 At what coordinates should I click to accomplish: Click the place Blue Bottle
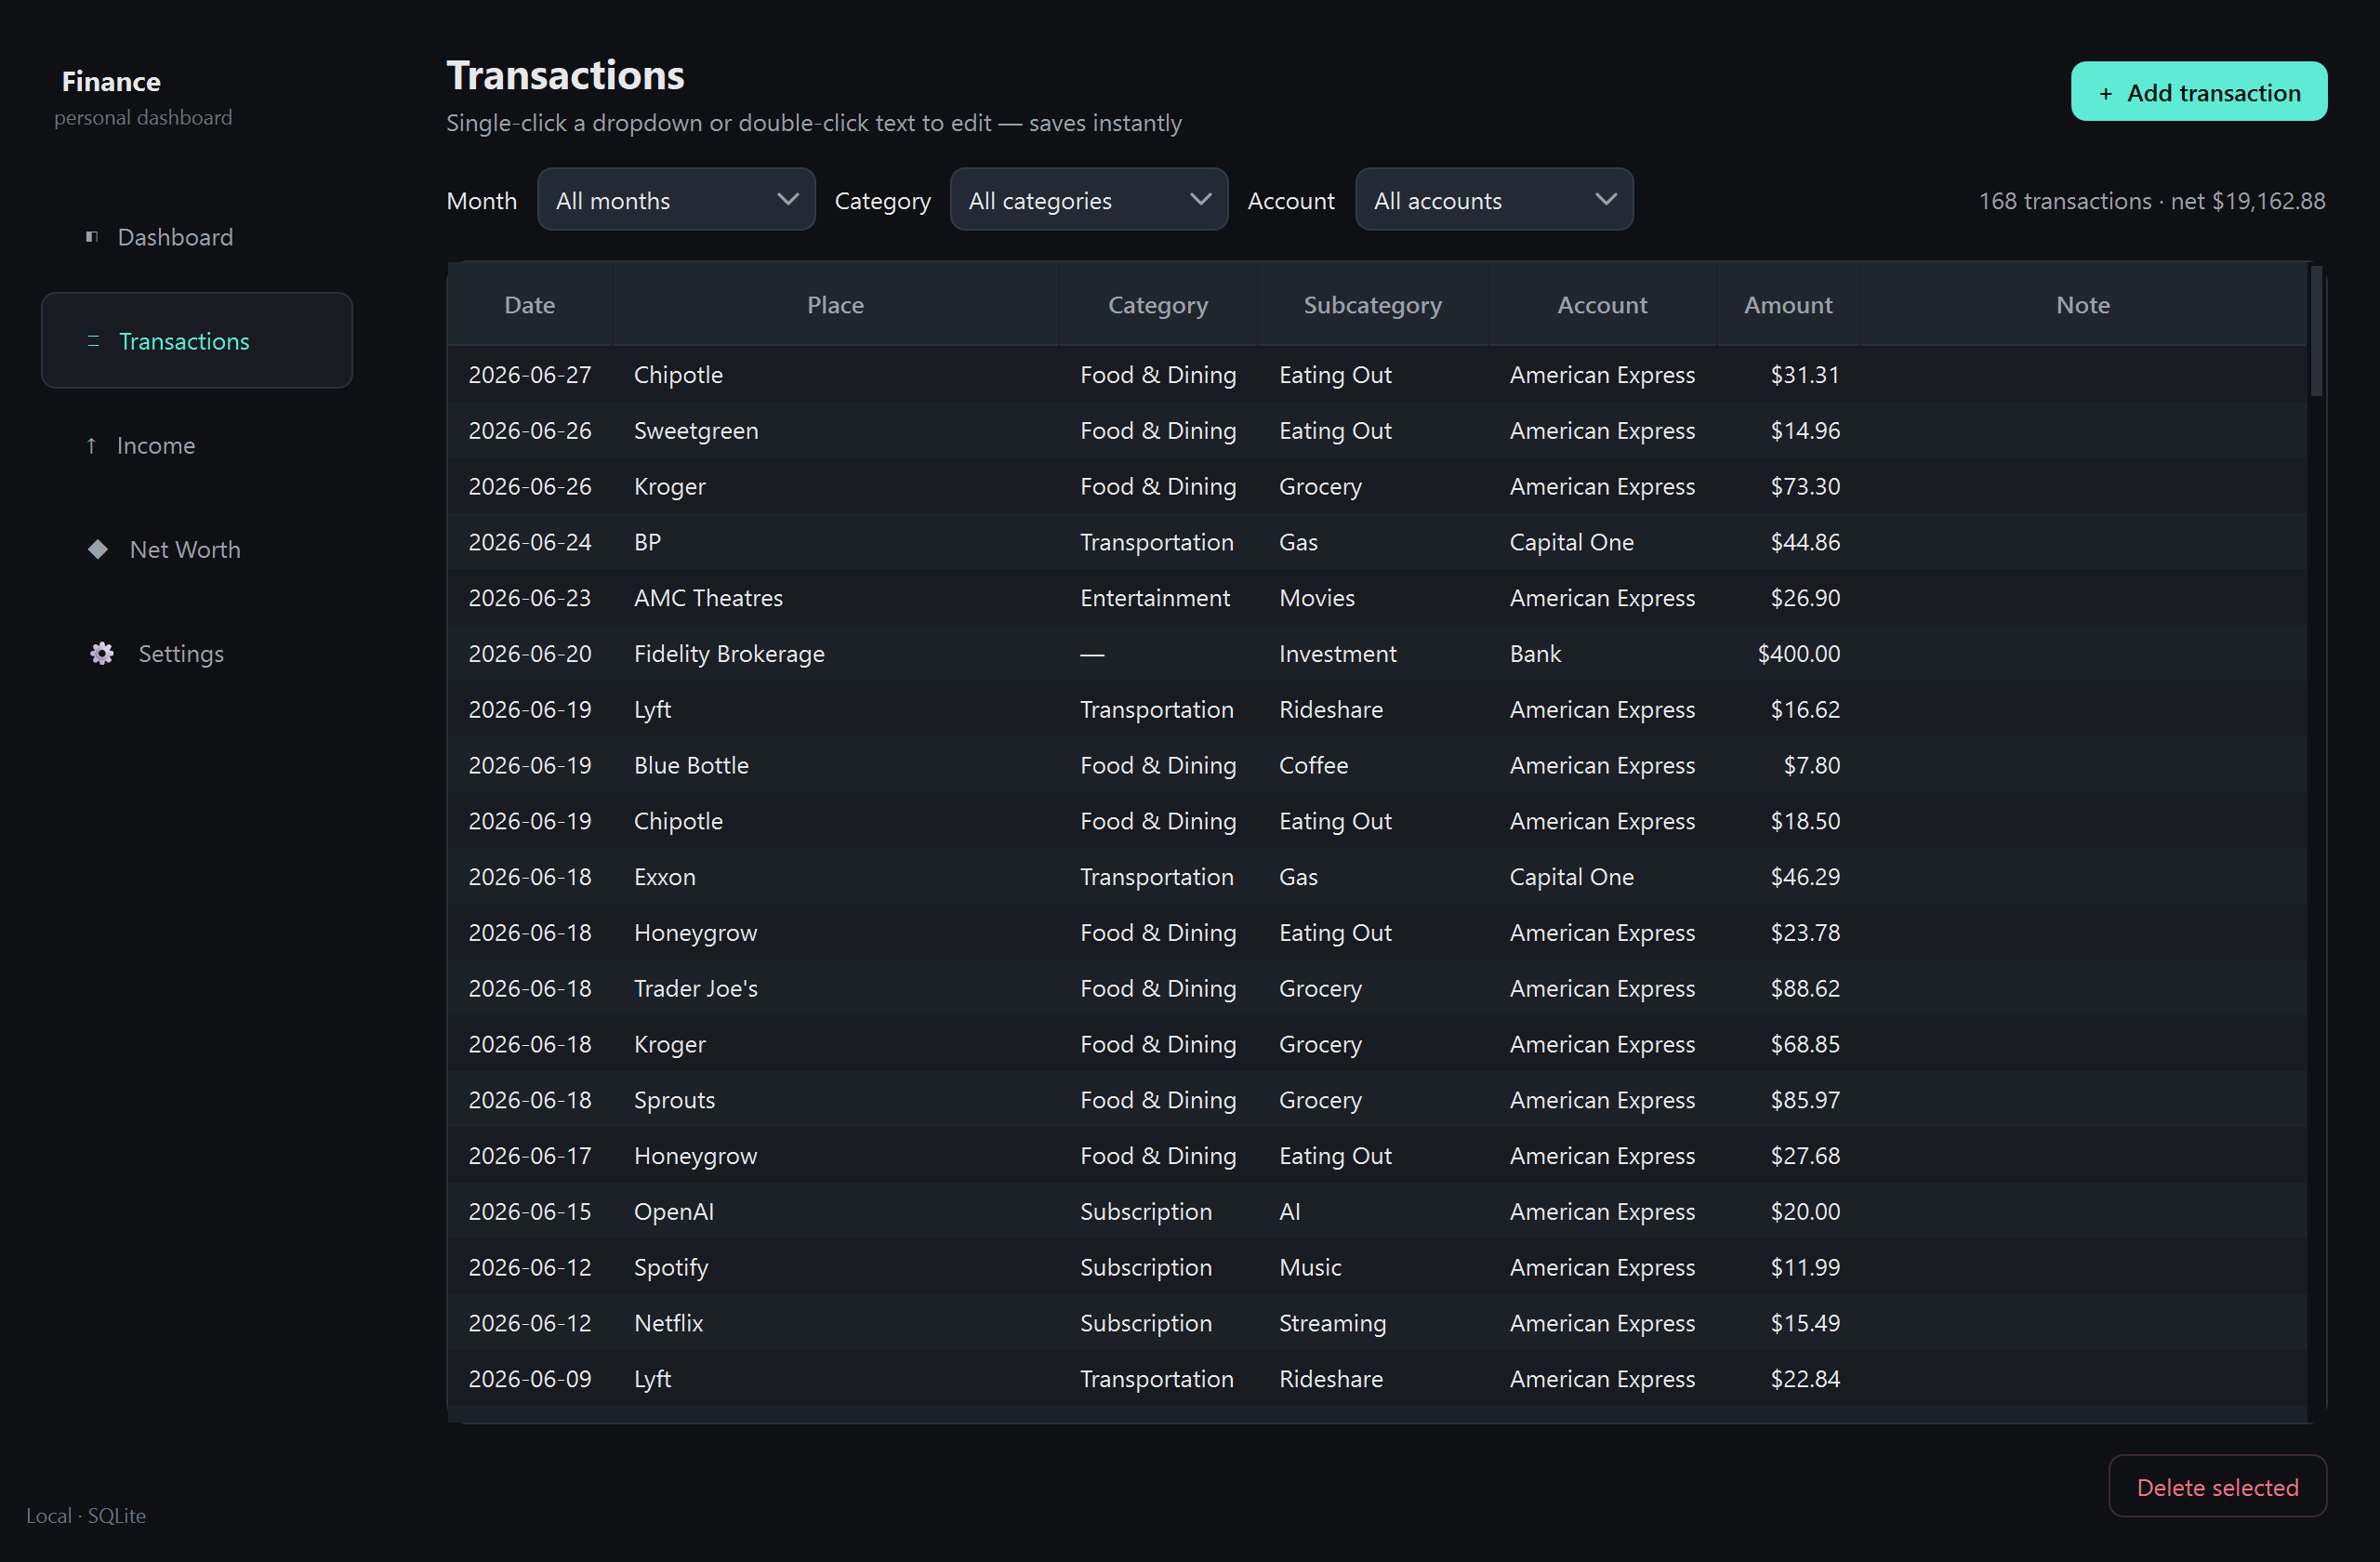tap(691, 765)
